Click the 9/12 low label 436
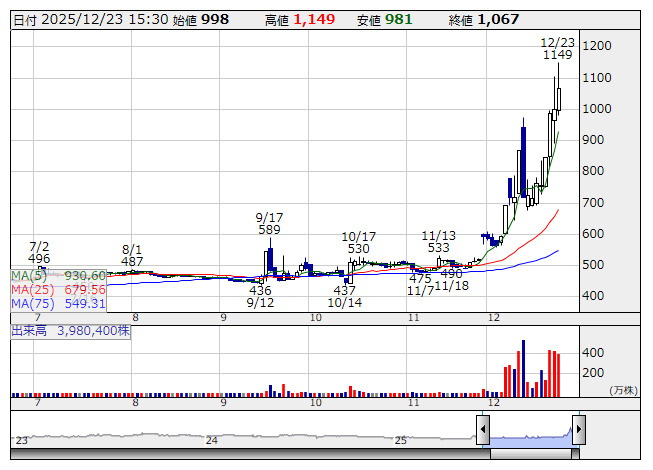The image size is (653, 470). click(x=260, y=290)
